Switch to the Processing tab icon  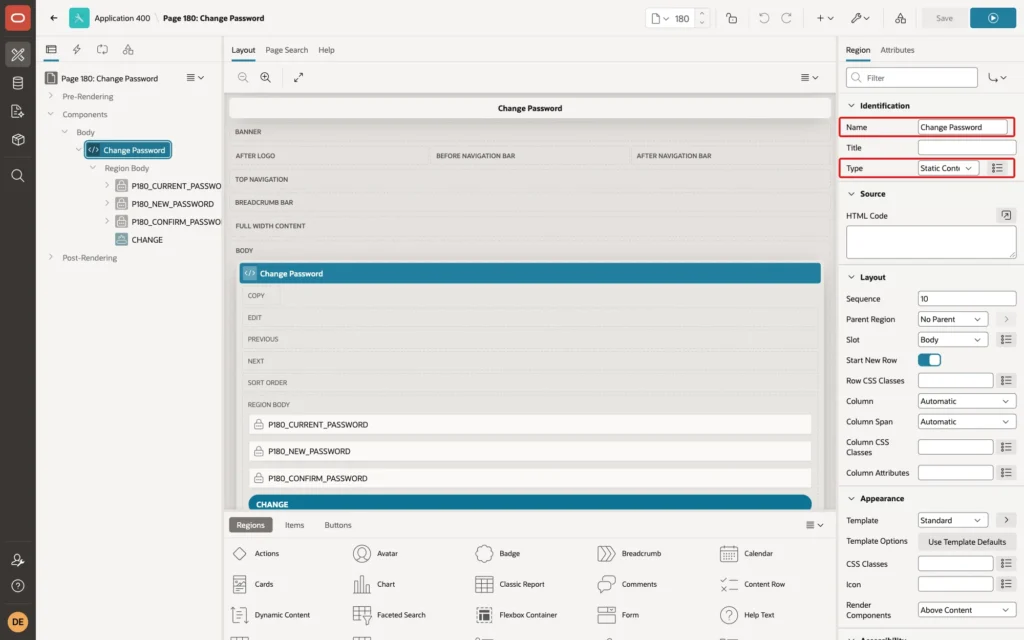pyautogui.click(x=102, y=50)
